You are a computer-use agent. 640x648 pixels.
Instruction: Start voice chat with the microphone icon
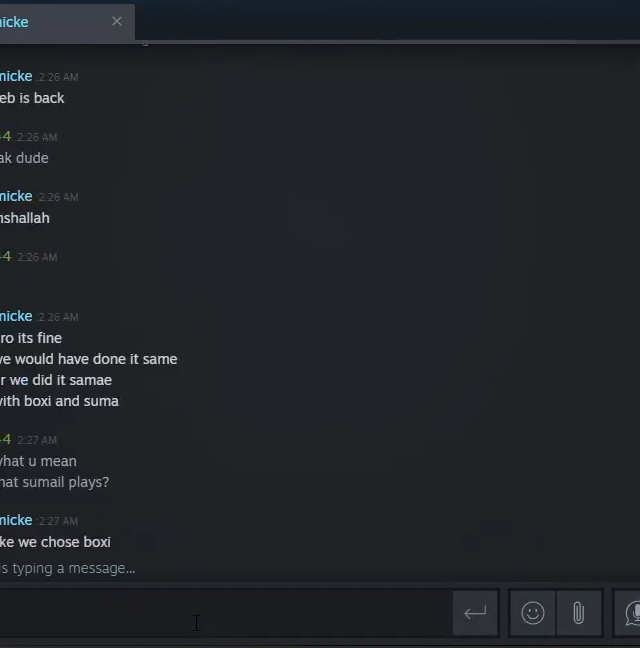pos(628,613)
